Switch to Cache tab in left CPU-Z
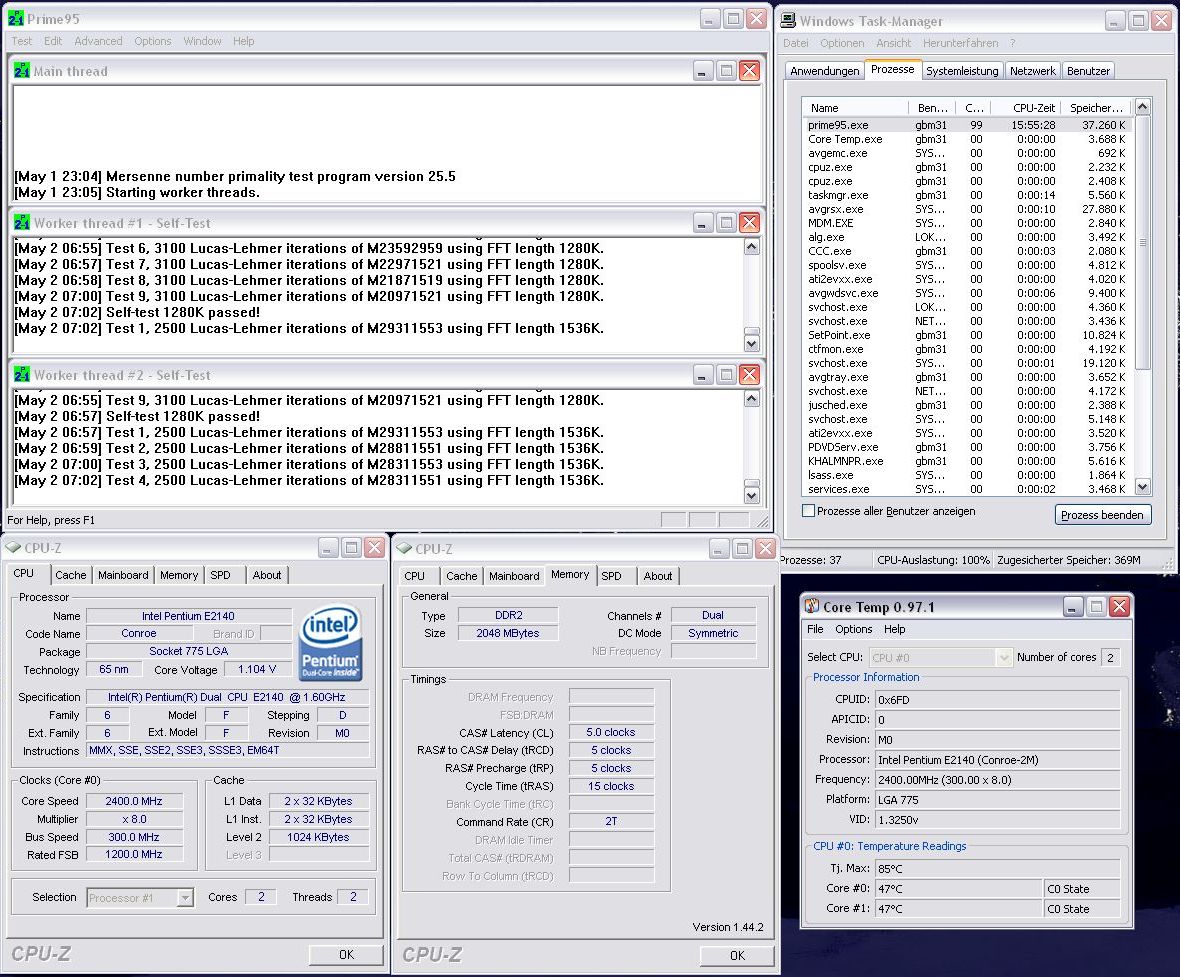This screenshot has width=1180, height=977. tap(71, 575)
